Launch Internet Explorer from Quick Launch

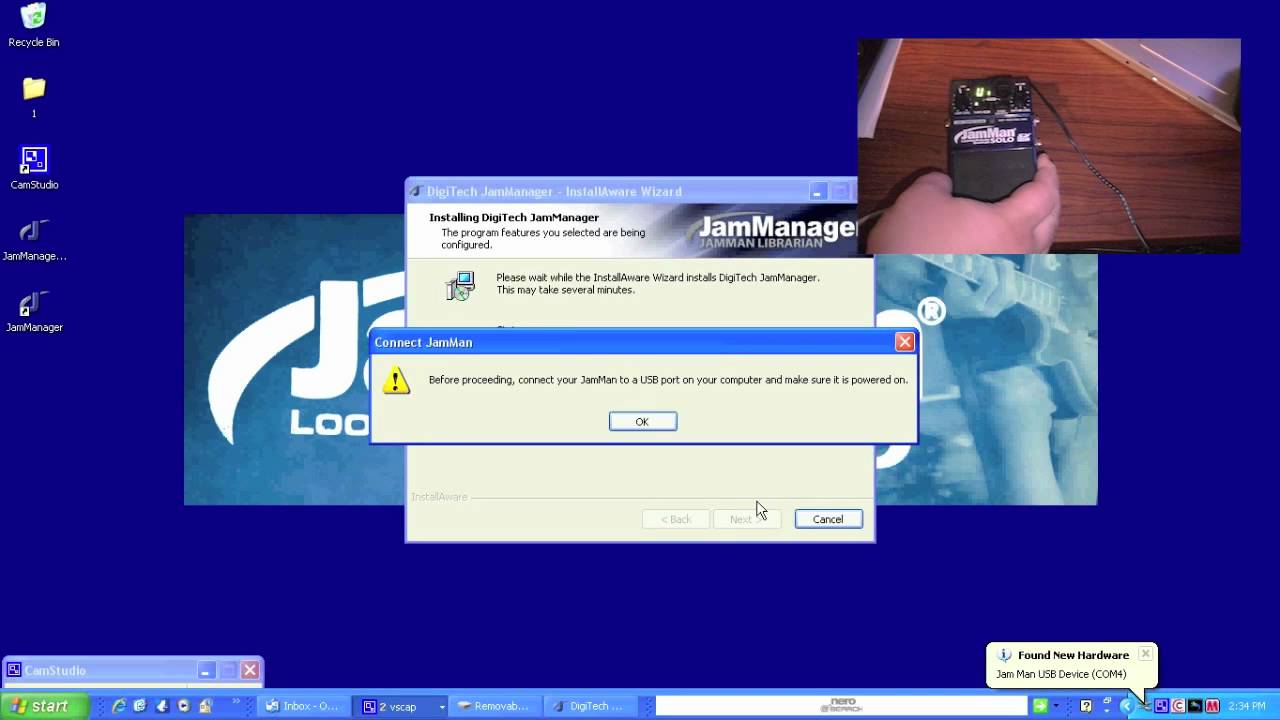[x=118, y=706]
